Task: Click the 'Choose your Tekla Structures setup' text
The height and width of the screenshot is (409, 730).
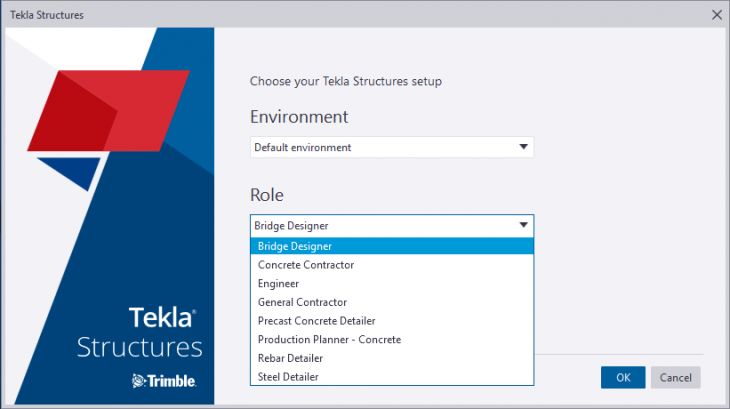Action: [x=345, y=80]
